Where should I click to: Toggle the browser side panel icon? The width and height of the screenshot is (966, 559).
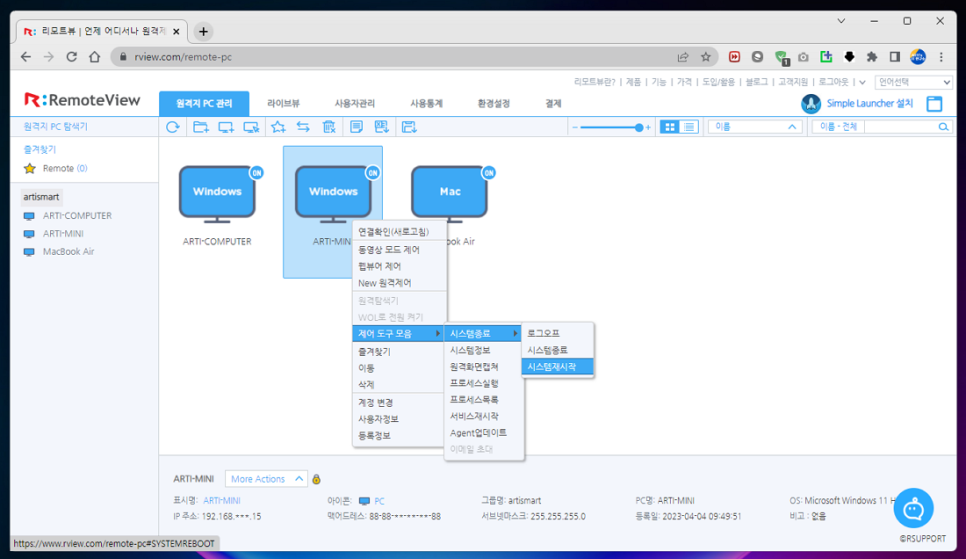[x=895, y=57]
